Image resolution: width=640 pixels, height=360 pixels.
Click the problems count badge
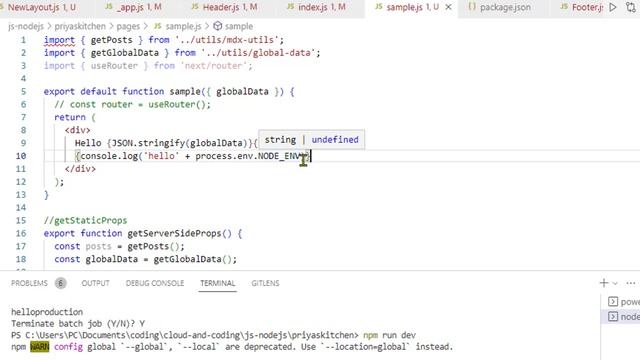(60, 283)
